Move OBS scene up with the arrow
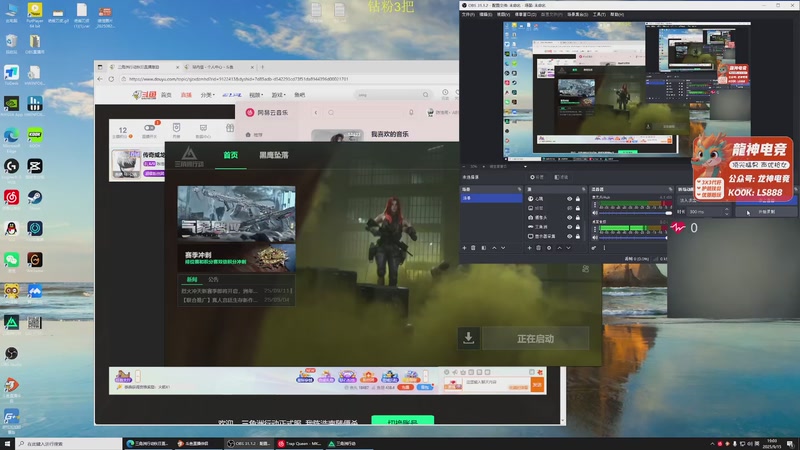This screenshot has width=800, height=450. pos(494,248)
